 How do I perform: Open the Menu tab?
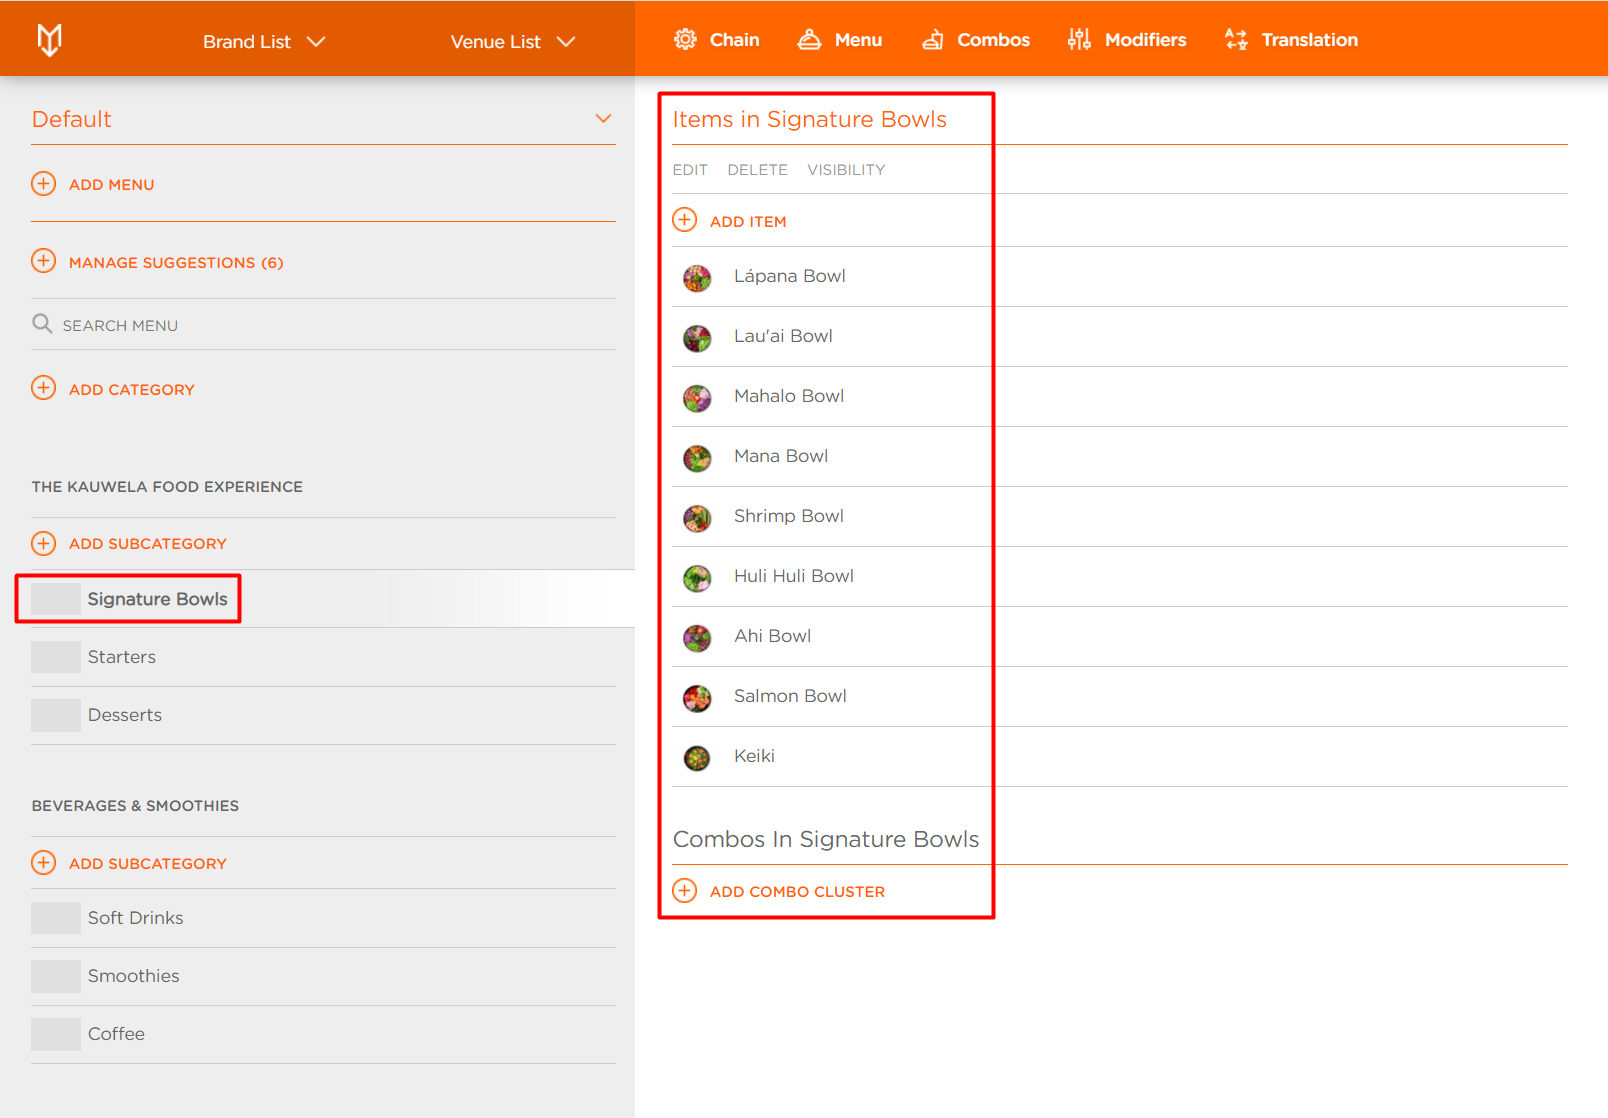click(840, 40)
